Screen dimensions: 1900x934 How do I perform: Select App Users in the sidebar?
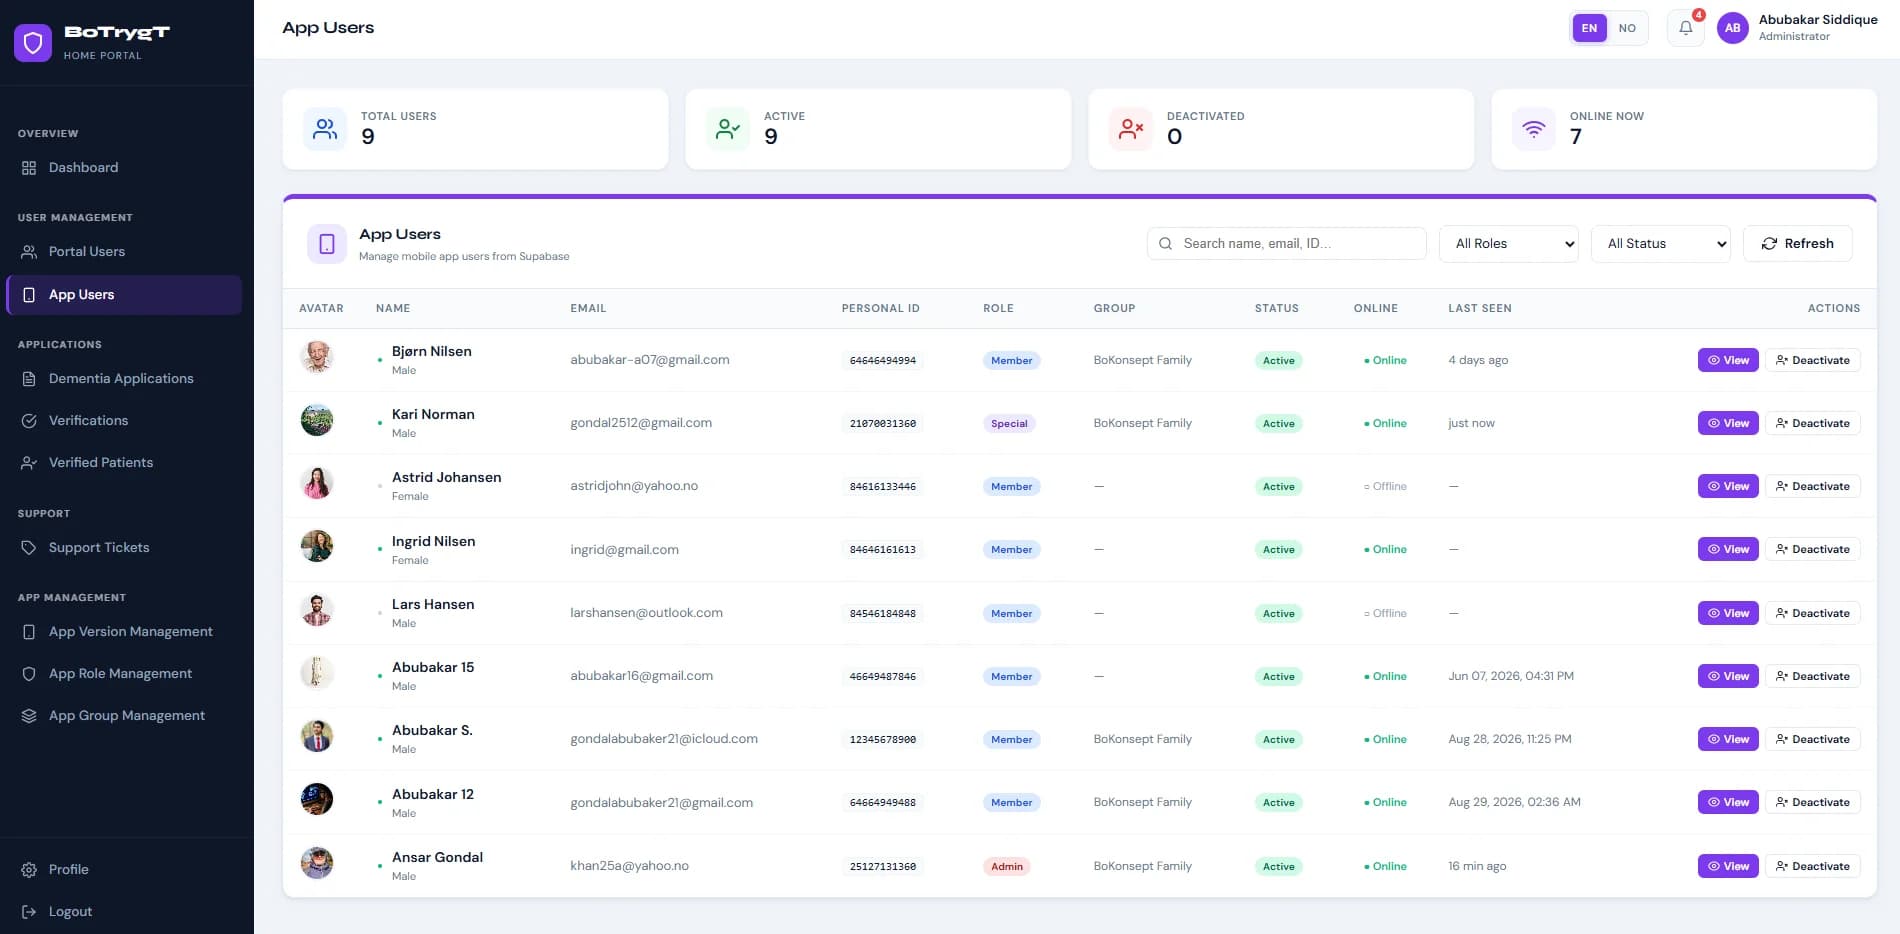tap(124, 295)
